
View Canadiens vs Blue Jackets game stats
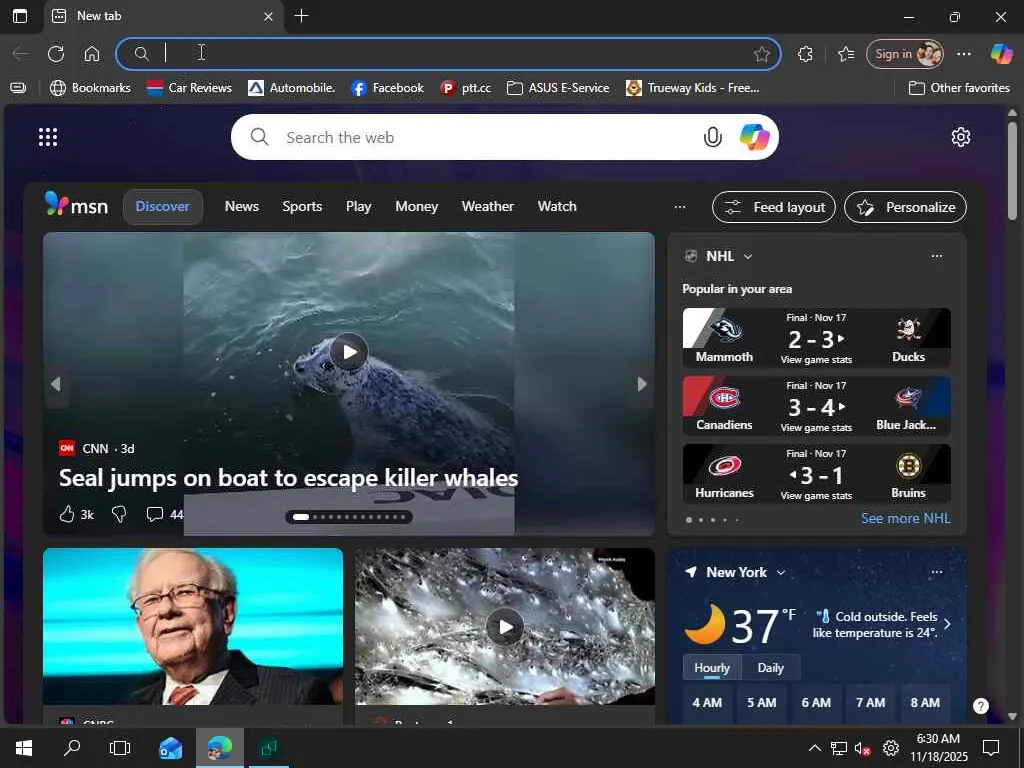tap(816, 428)
